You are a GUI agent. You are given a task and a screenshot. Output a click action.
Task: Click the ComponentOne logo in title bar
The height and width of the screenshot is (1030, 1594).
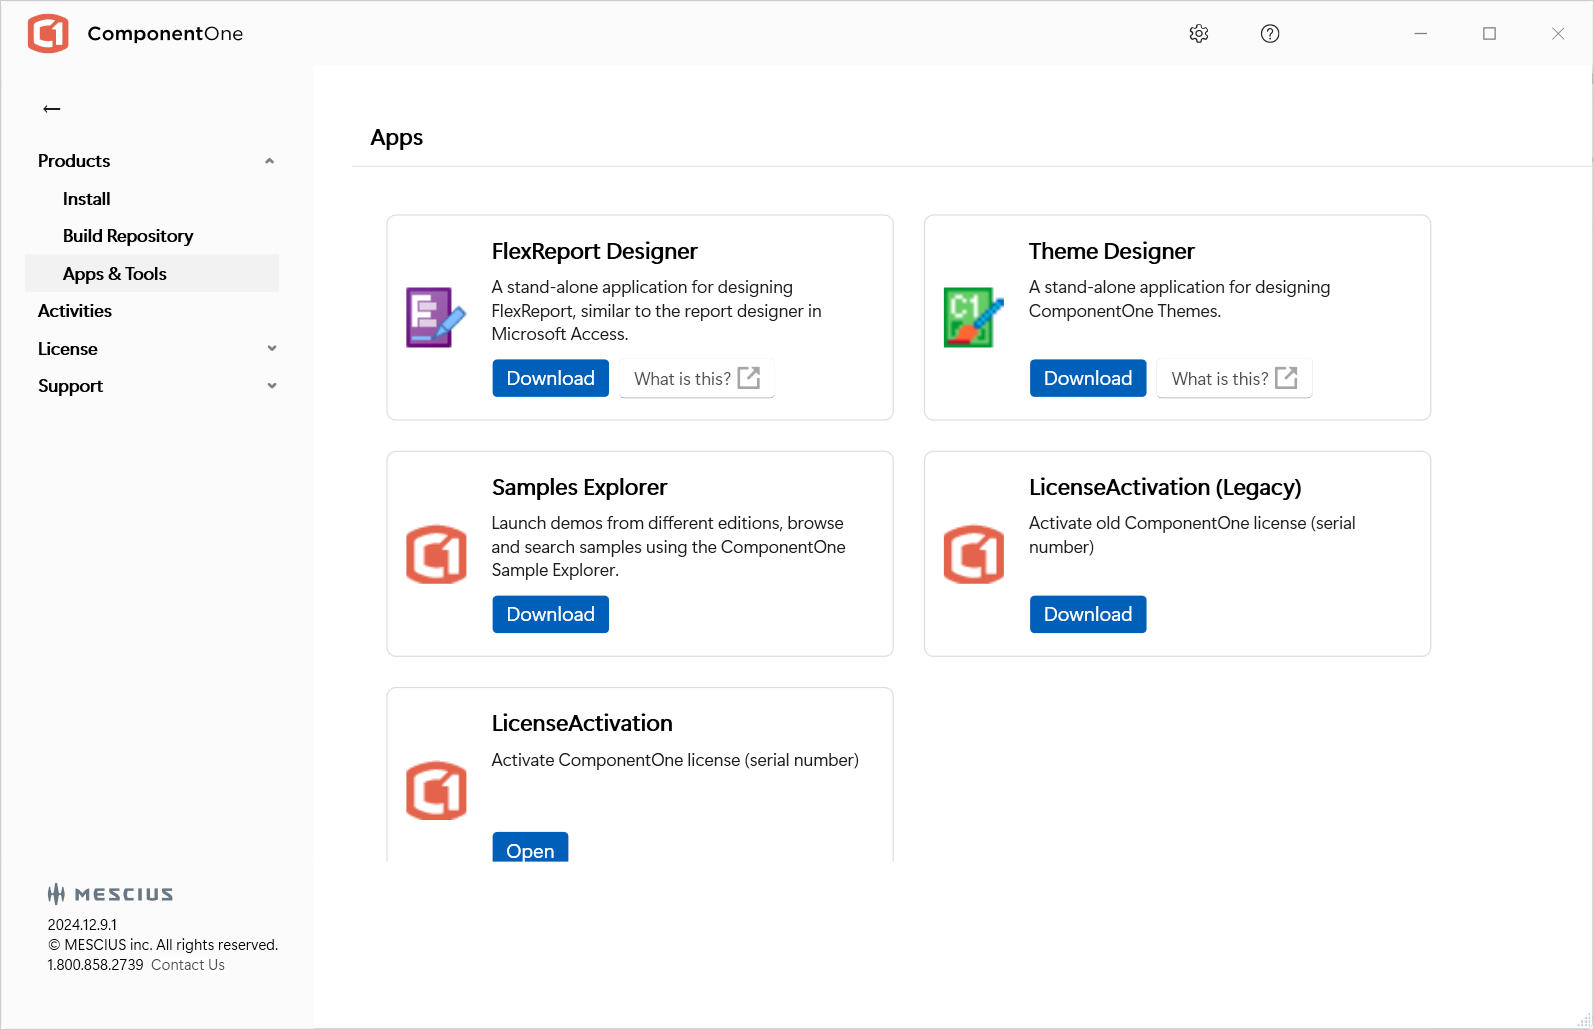coord(48,34)
